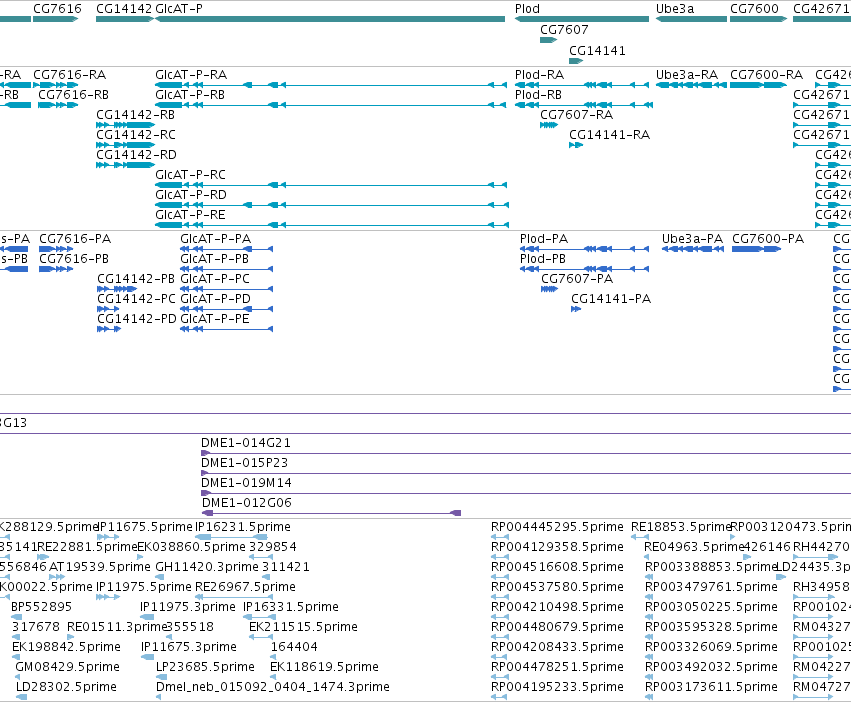Select the DME1-014G21 clone
The width and height of the screenshot is (851, 702).
click(x=526, y=453)
